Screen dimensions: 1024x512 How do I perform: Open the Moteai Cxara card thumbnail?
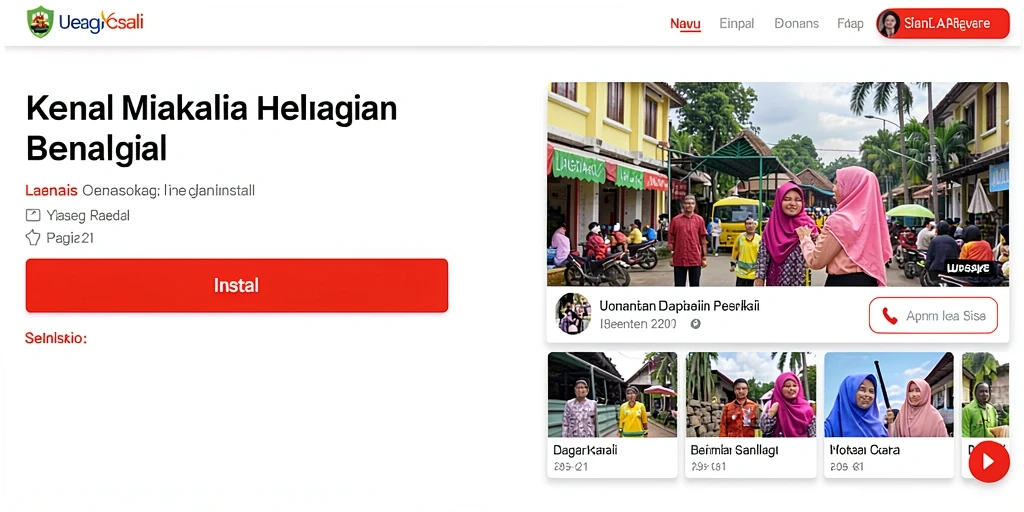(889, 395)
